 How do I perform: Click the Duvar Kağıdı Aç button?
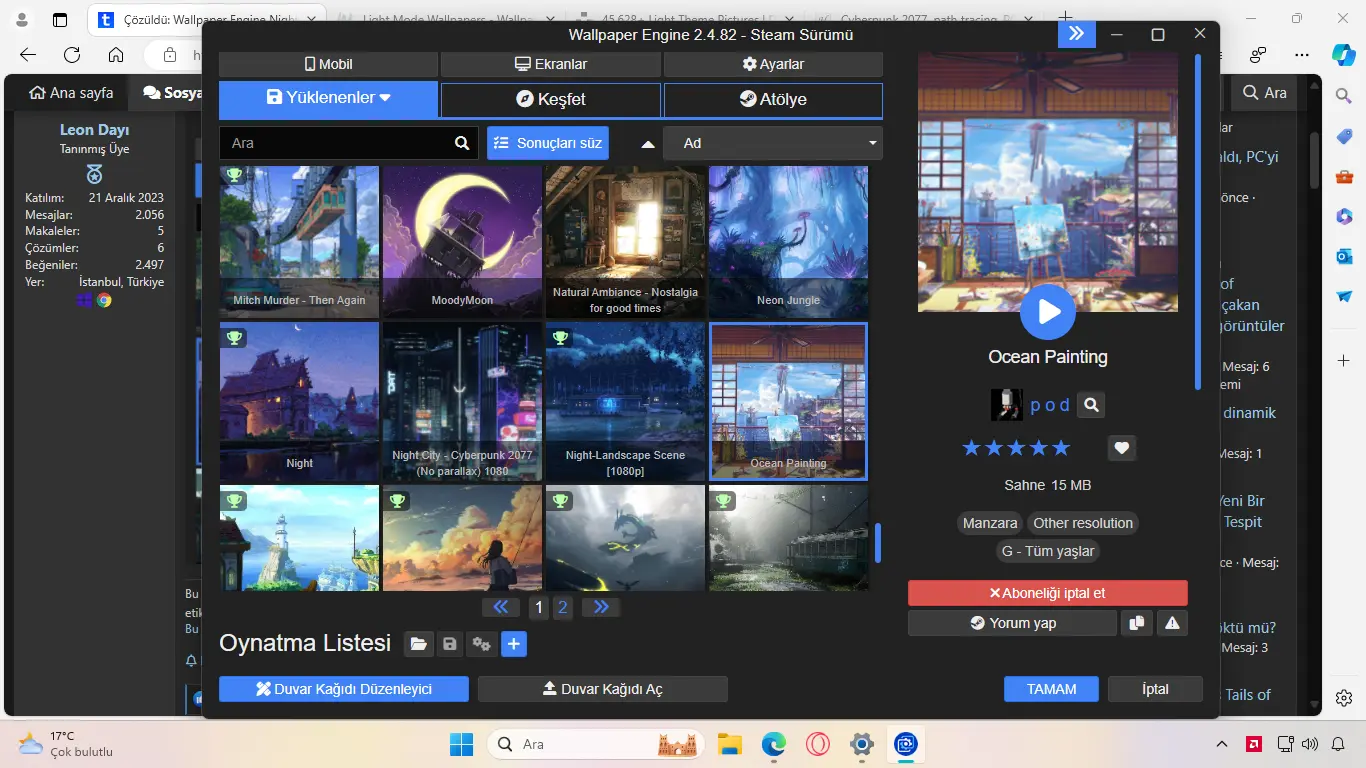click(602, 689)
